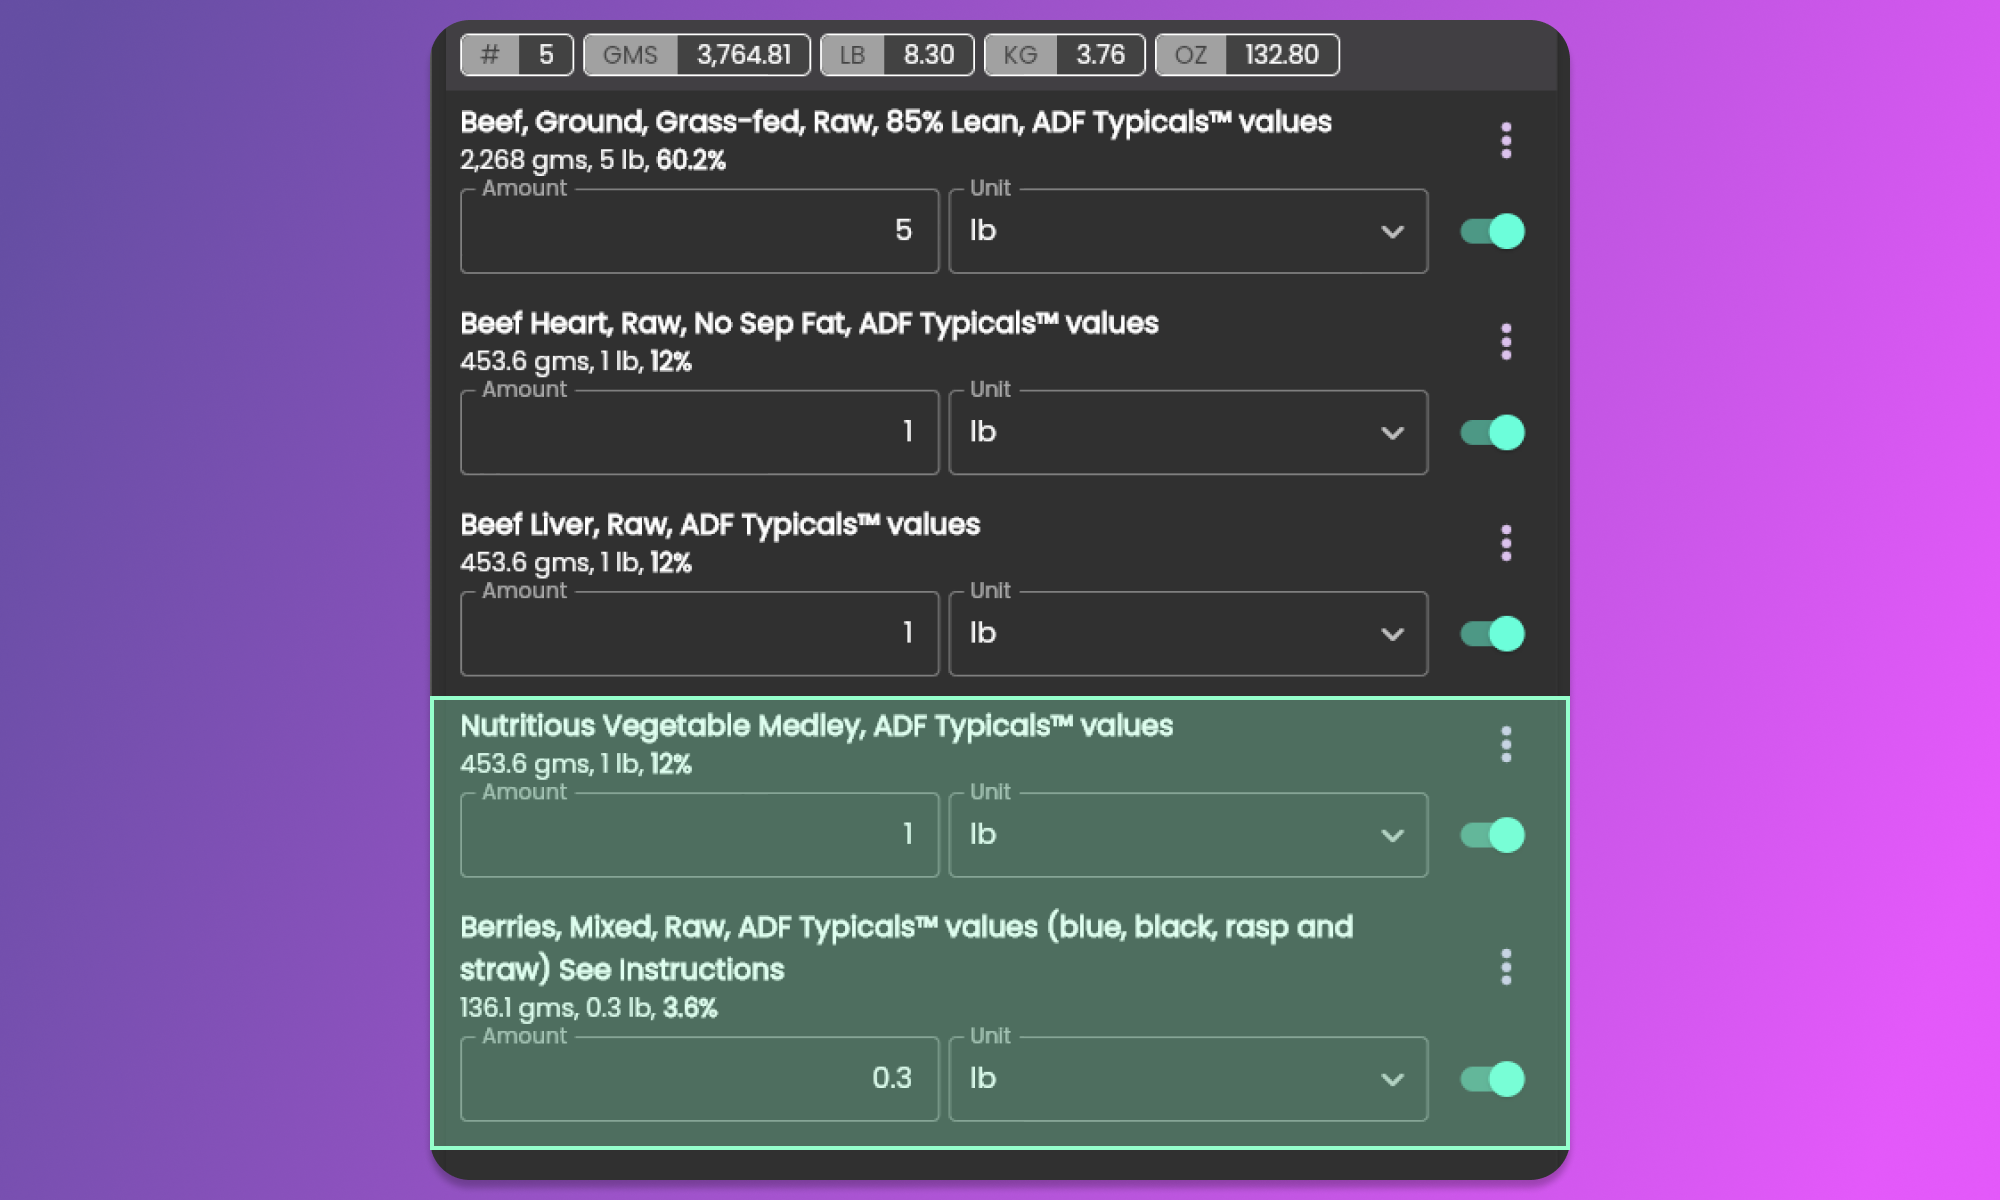
Task: Switch off Beef Liver ingredient
Action: pos(1492,633)
